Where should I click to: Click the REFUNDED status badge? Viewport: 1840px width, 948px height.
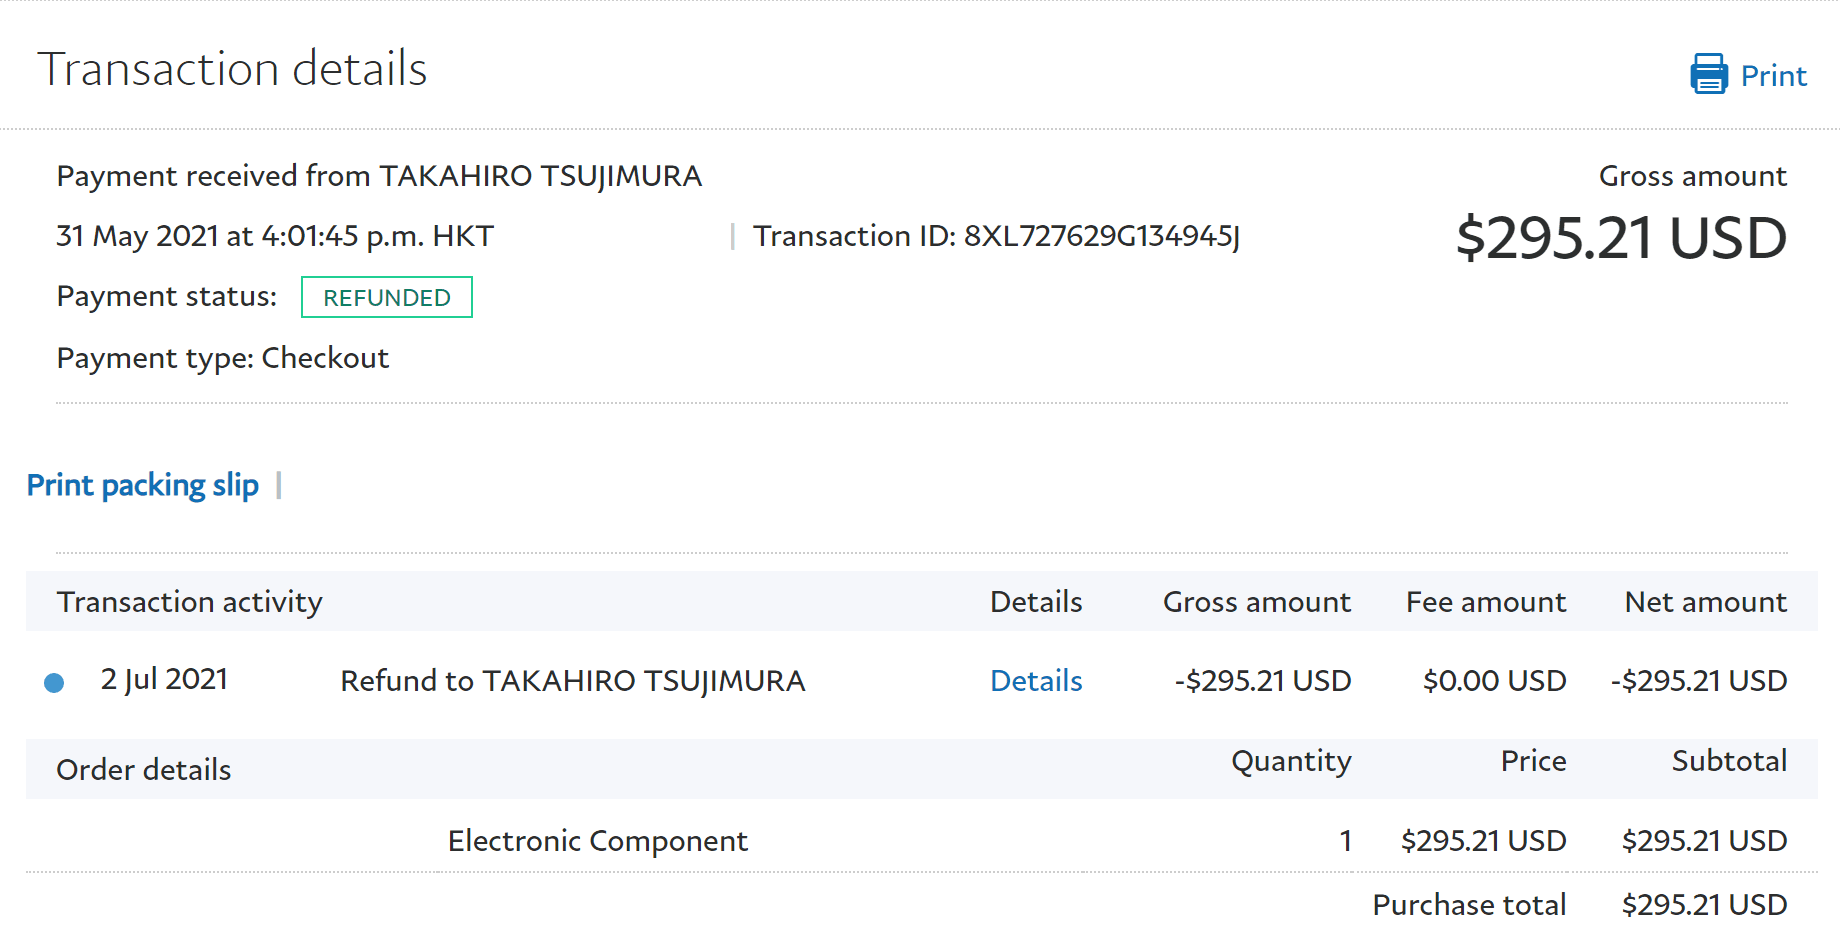[x=386, y=297]
